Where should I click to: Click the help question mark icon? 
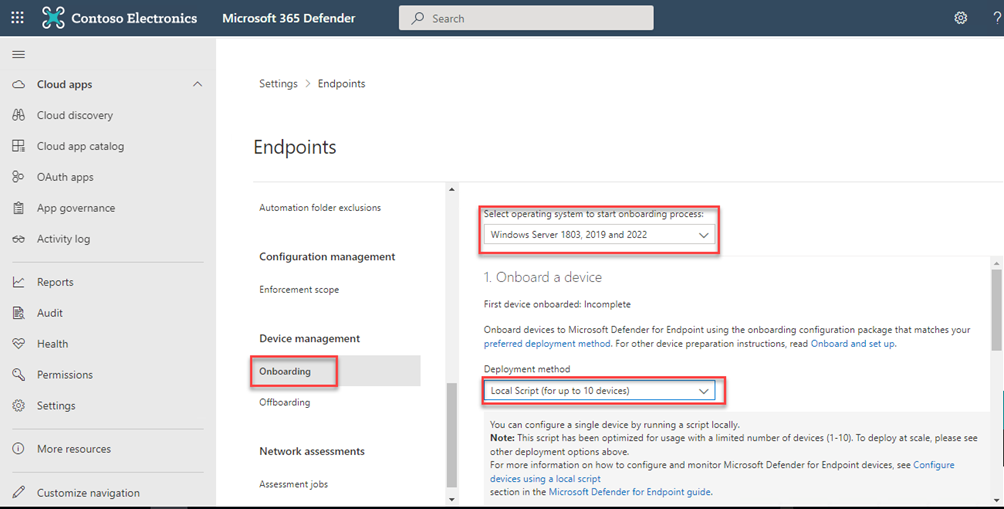click(x=997, y=18)
